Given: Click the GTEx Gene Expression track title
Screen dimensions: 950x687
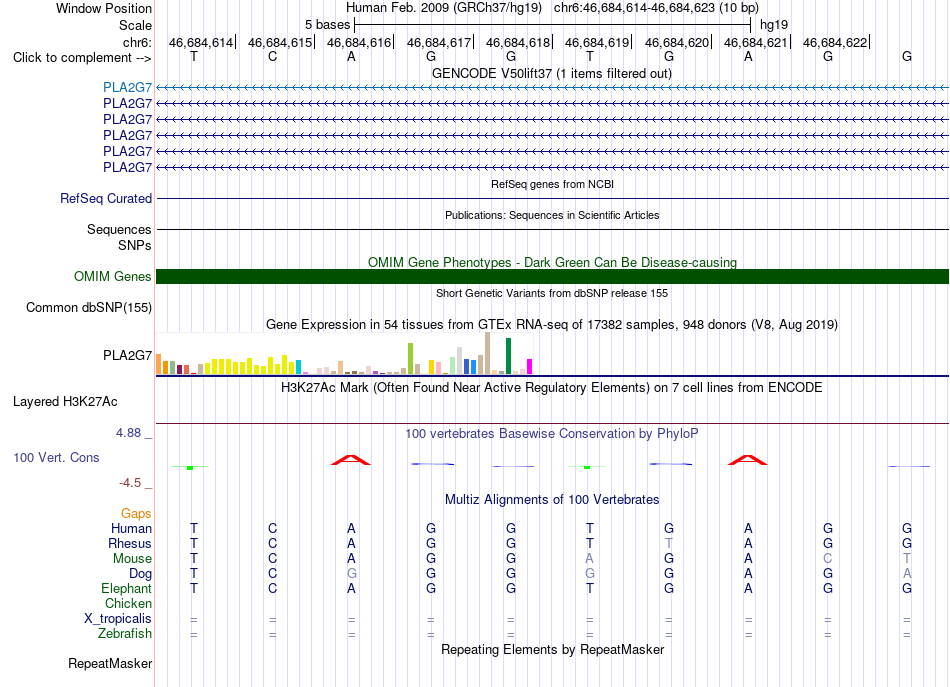Looking at the screenshot, I should pos(552,324).
